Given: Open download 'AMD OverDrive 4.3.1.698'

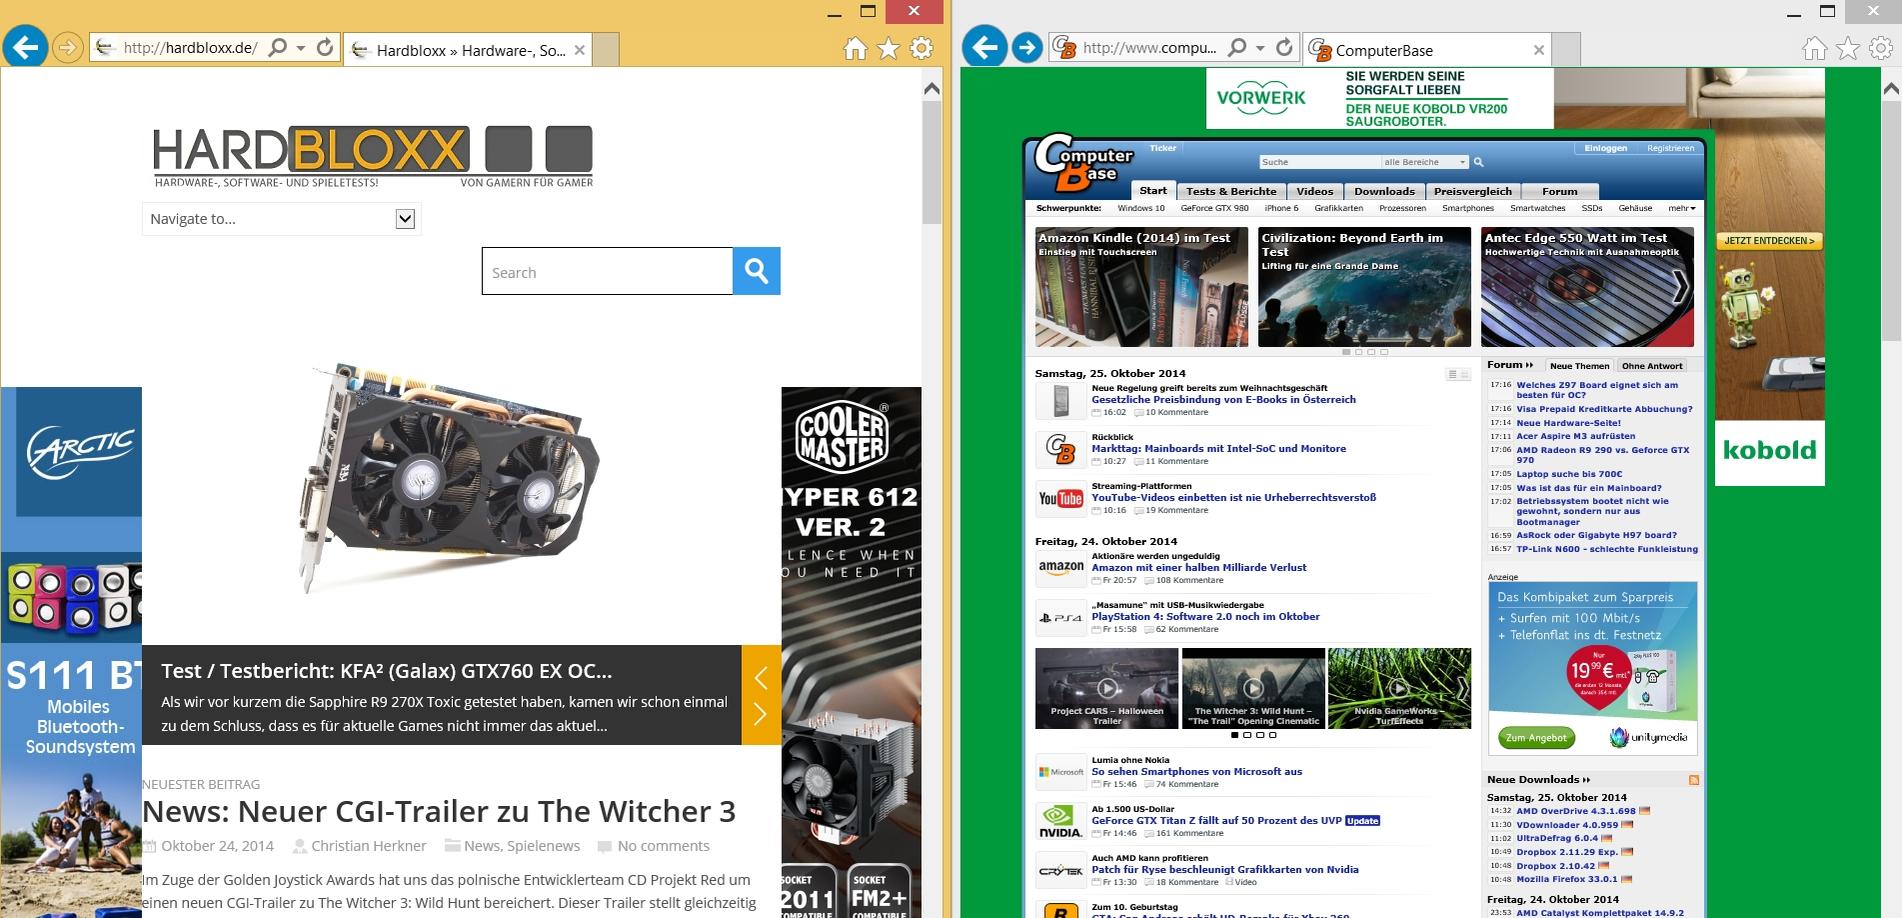Looking at the screenshot, I should tap(1576, 811).
